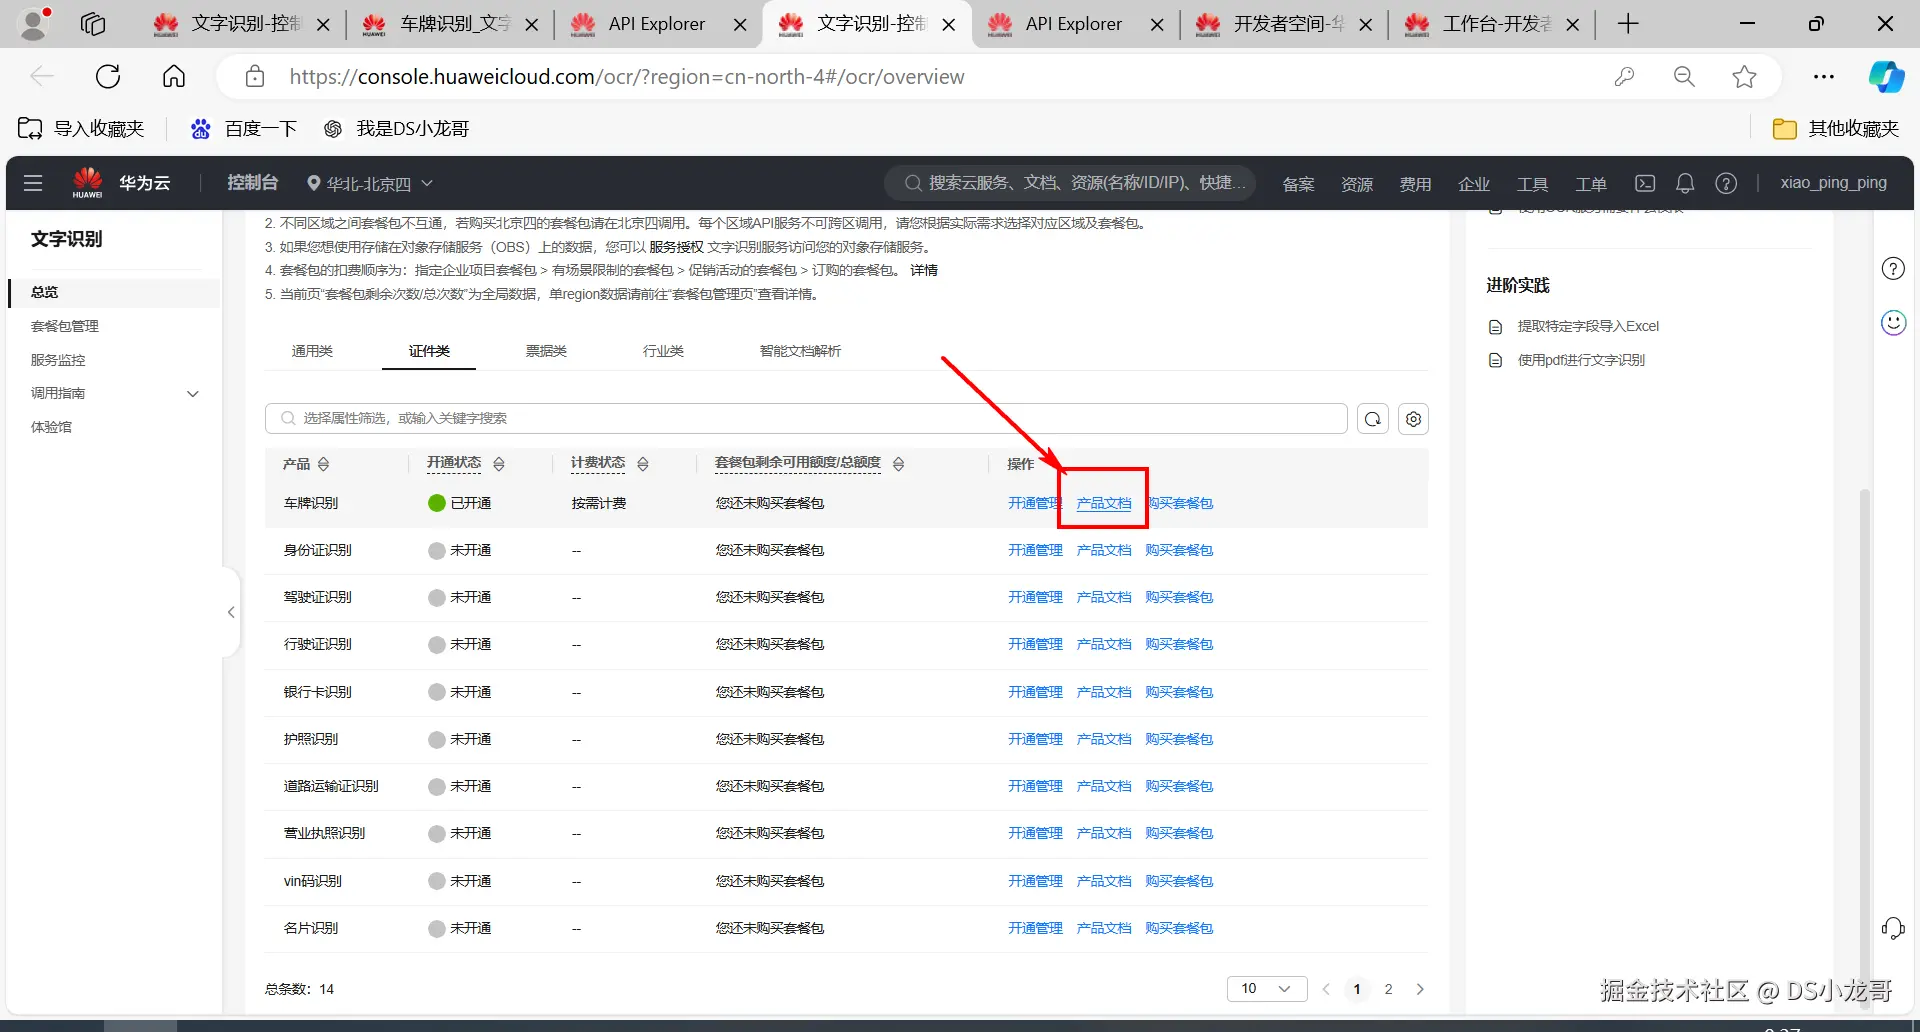Open the browser zoom control
This screenshot has width=1920, height=1032.
point(1684,76)
